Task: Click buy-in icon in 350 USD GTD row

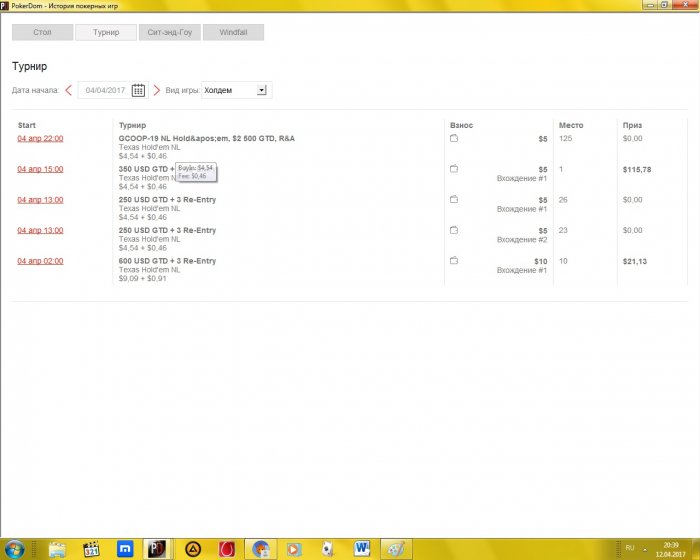Action: click(x=454, y=170)
